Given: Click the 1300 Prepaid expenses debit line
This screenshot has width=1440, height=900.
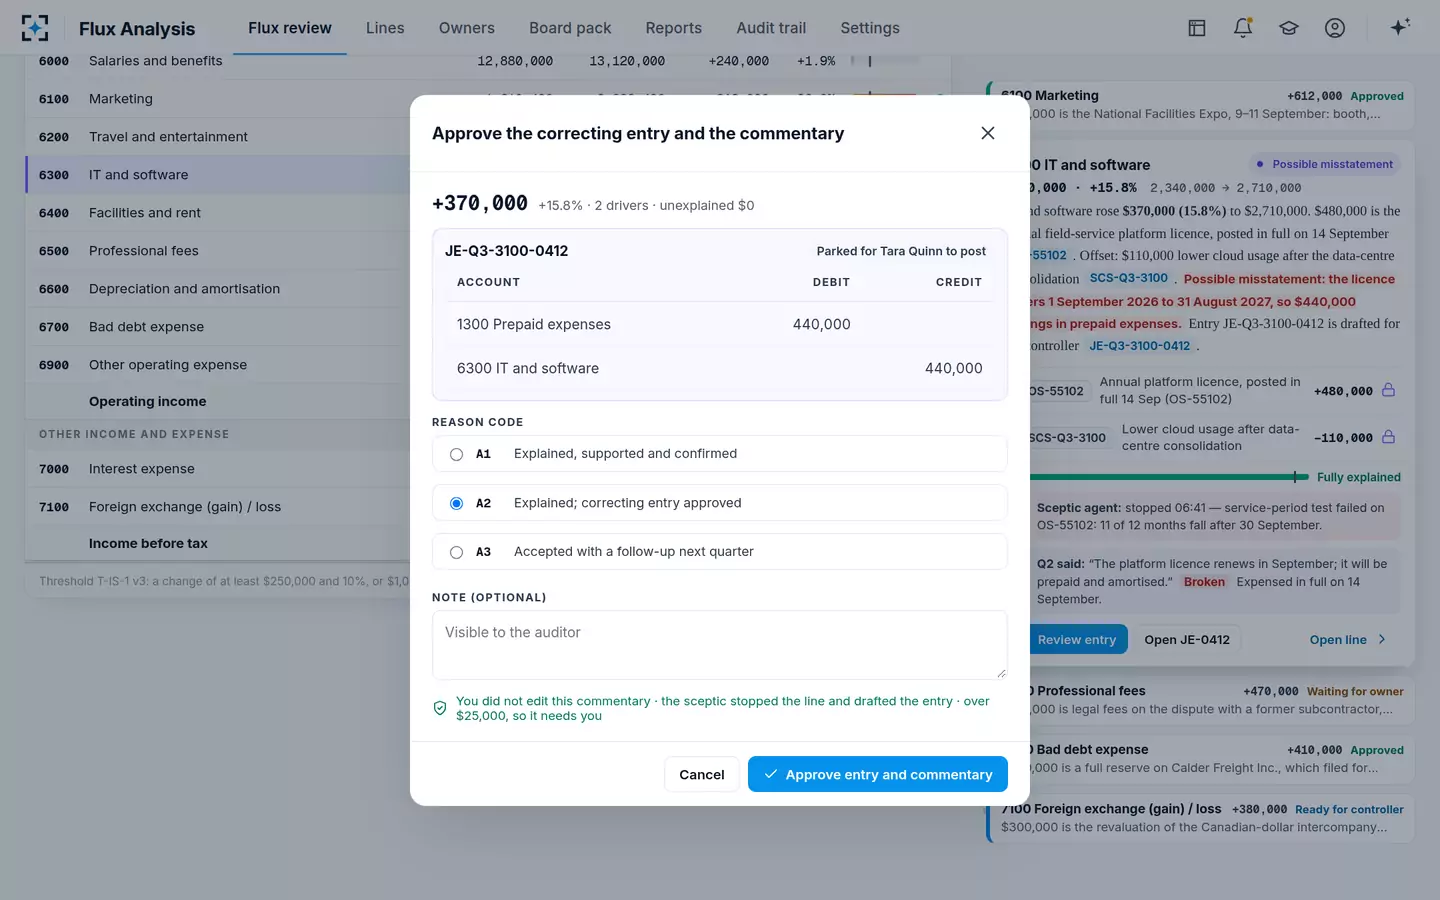Looking at the screenshot, I should (720, 324).
